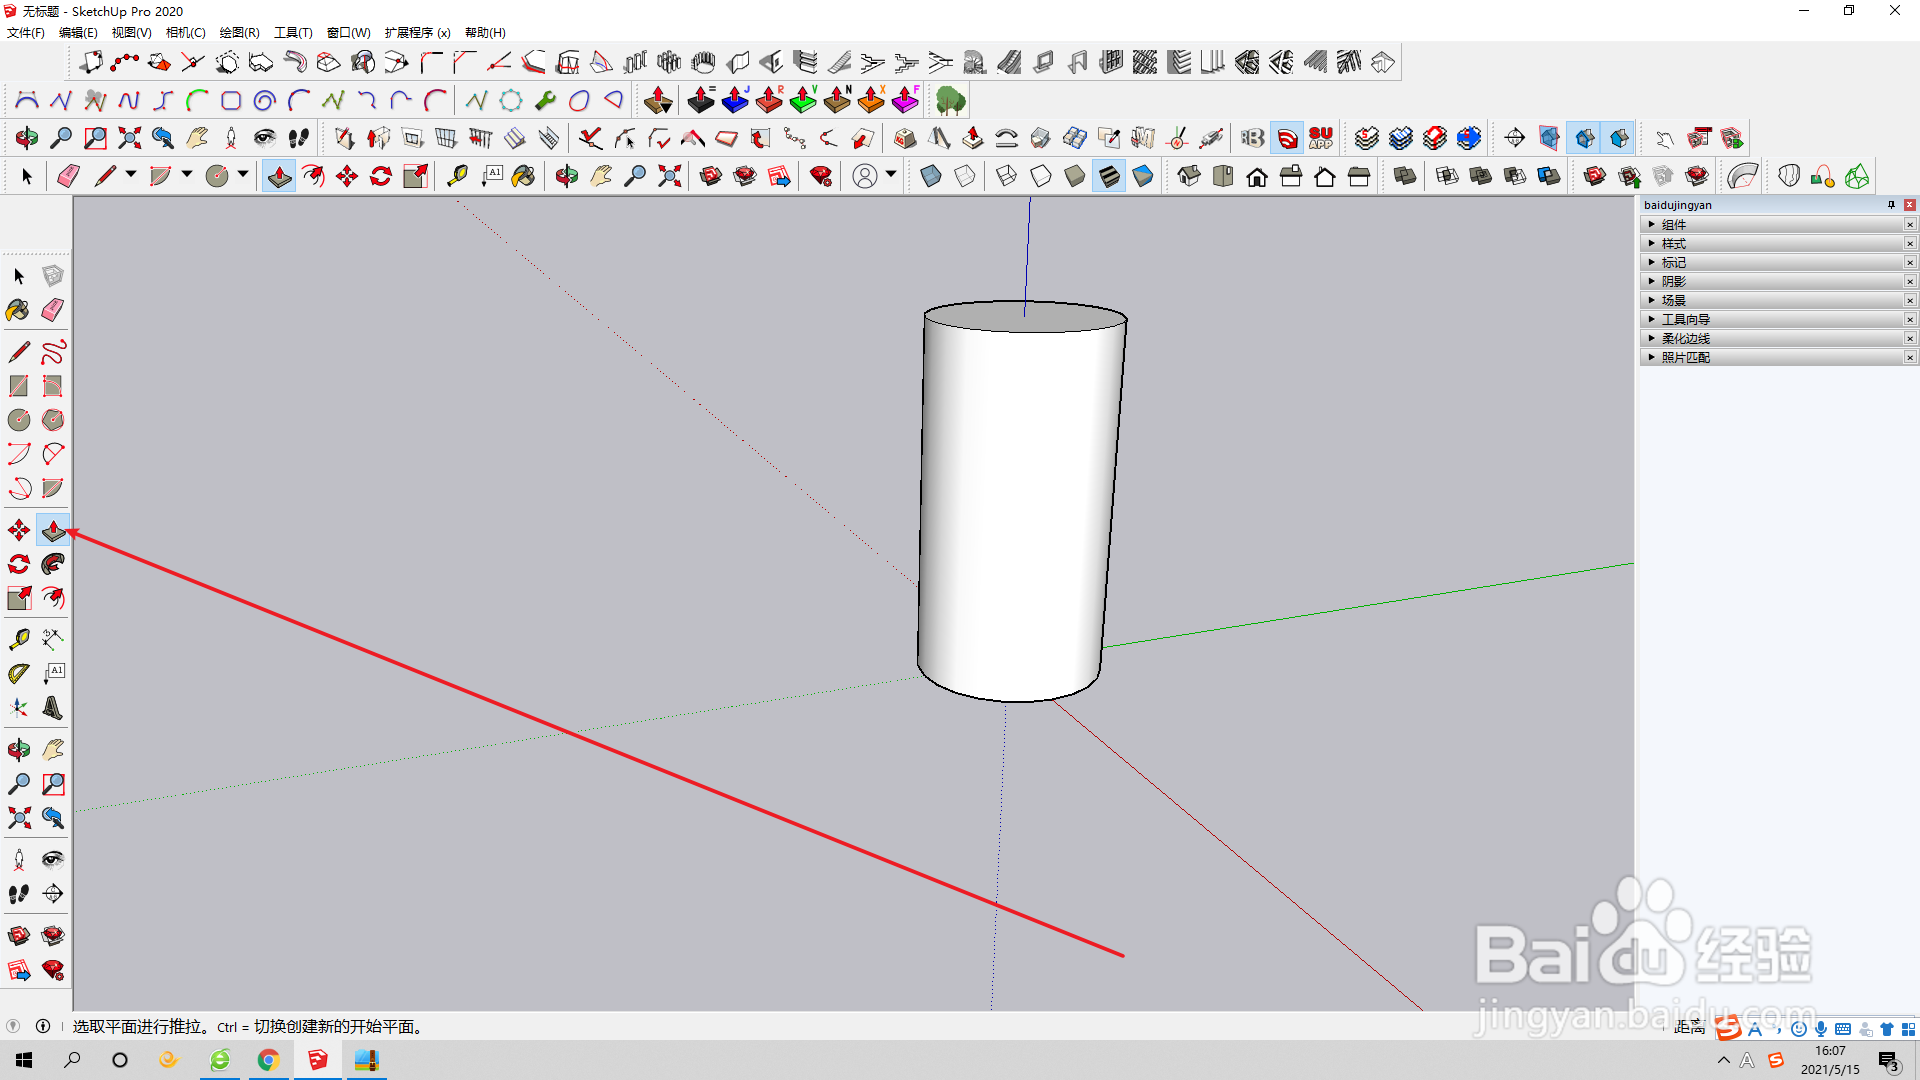This screenshot has height=1080, width=1920.
Task: Open the account sign-in dropdown arrow
Action: 891,175
